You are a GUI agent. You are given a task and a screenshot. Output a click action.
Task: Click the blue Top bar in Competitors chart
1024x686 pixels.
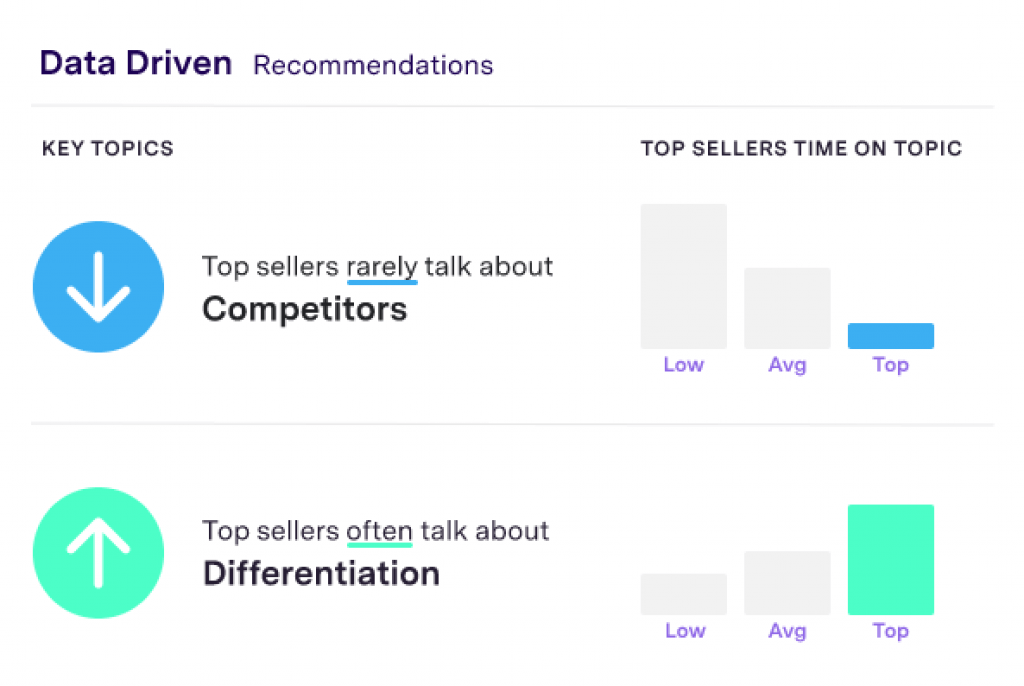click(890, 336)
